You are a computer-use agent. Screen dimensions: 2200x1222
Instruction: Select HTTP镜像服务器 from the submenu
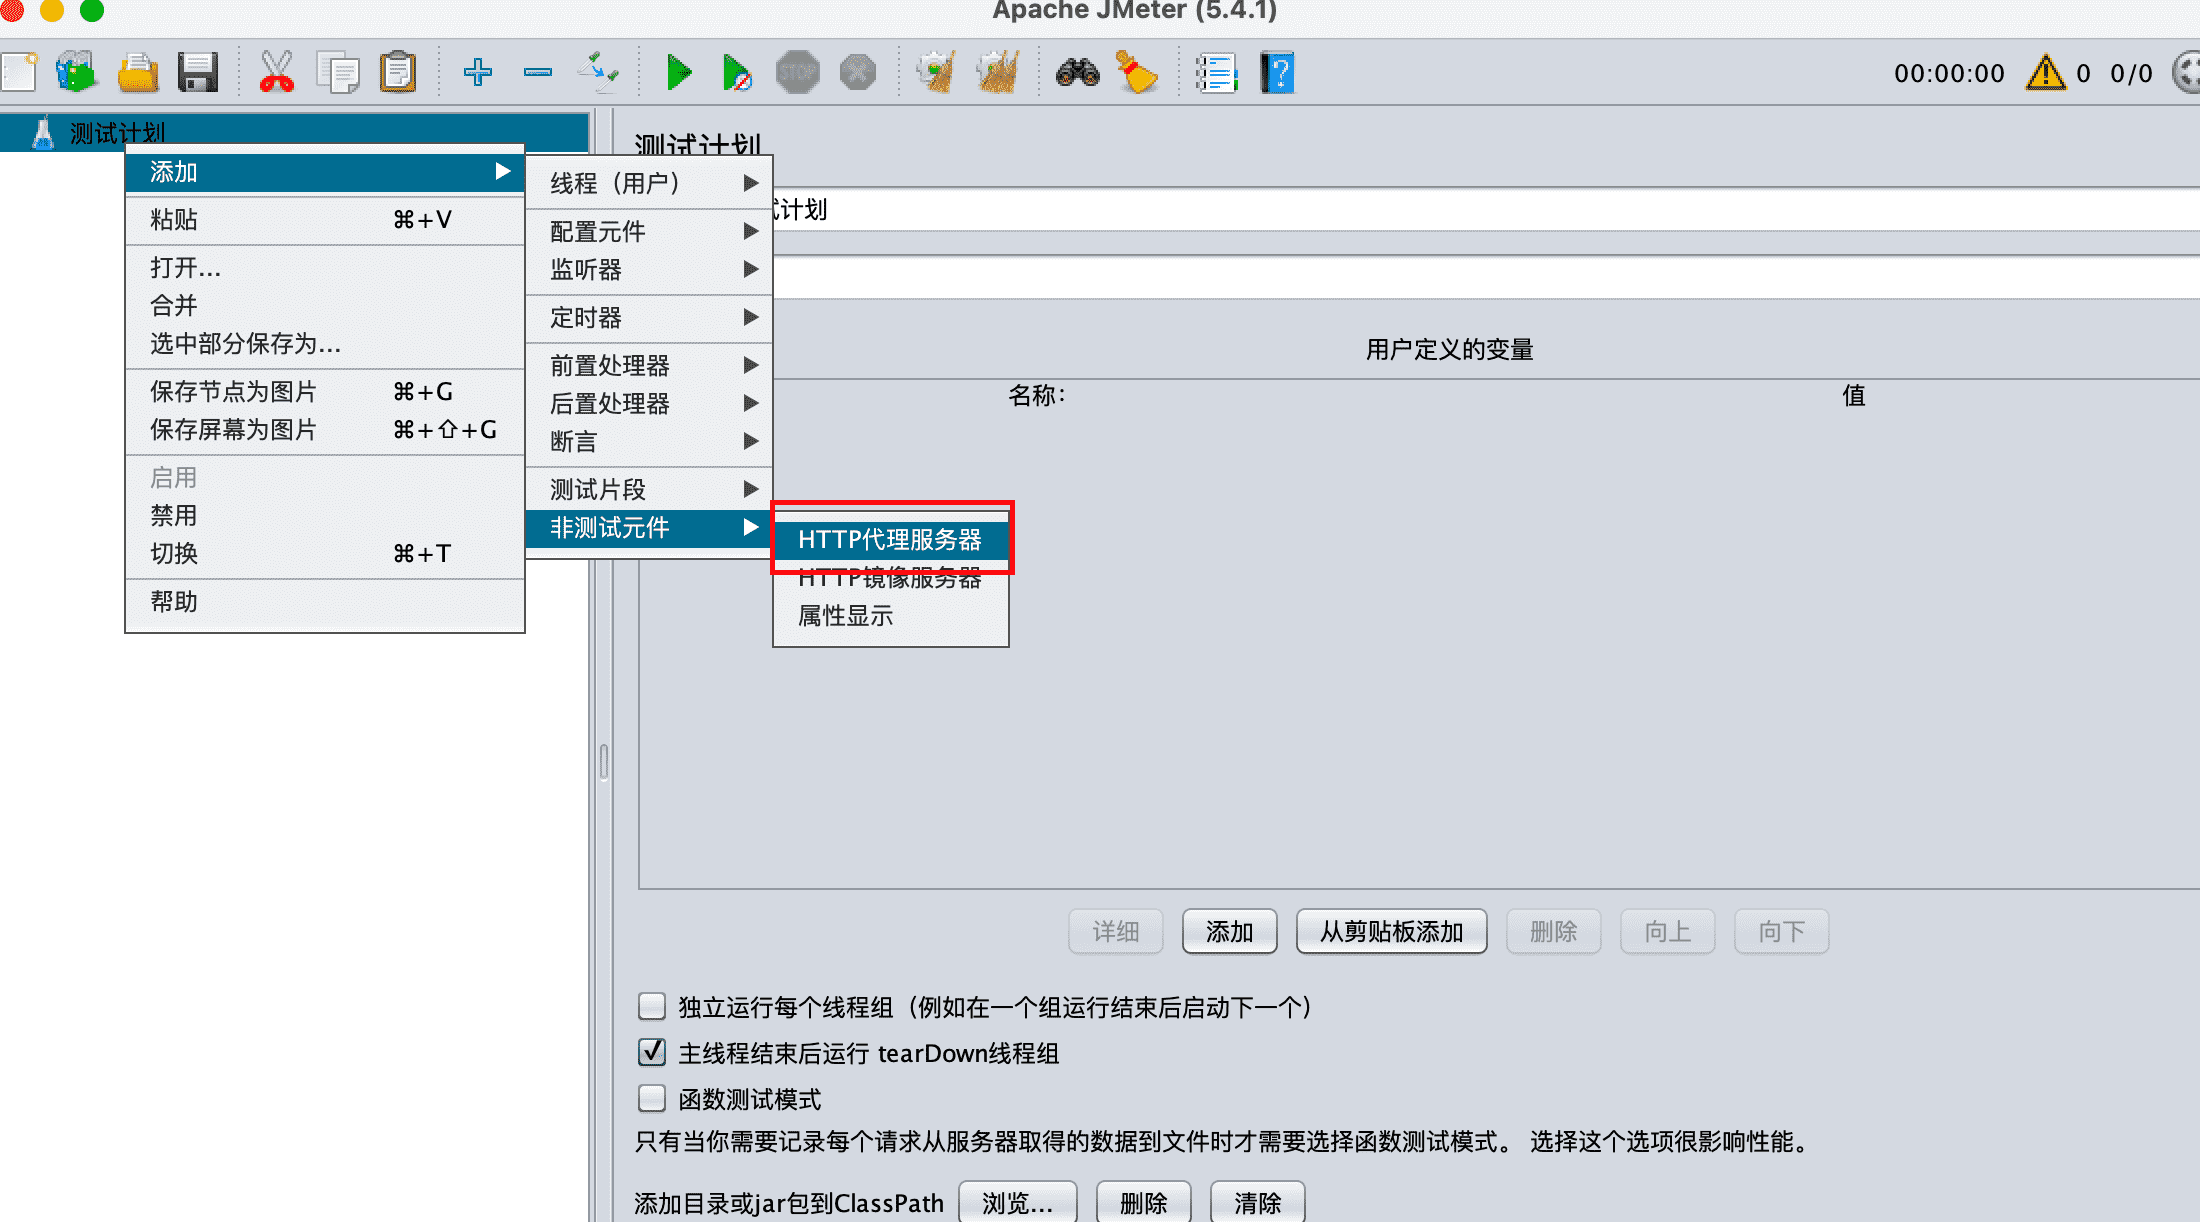(891, 579)
